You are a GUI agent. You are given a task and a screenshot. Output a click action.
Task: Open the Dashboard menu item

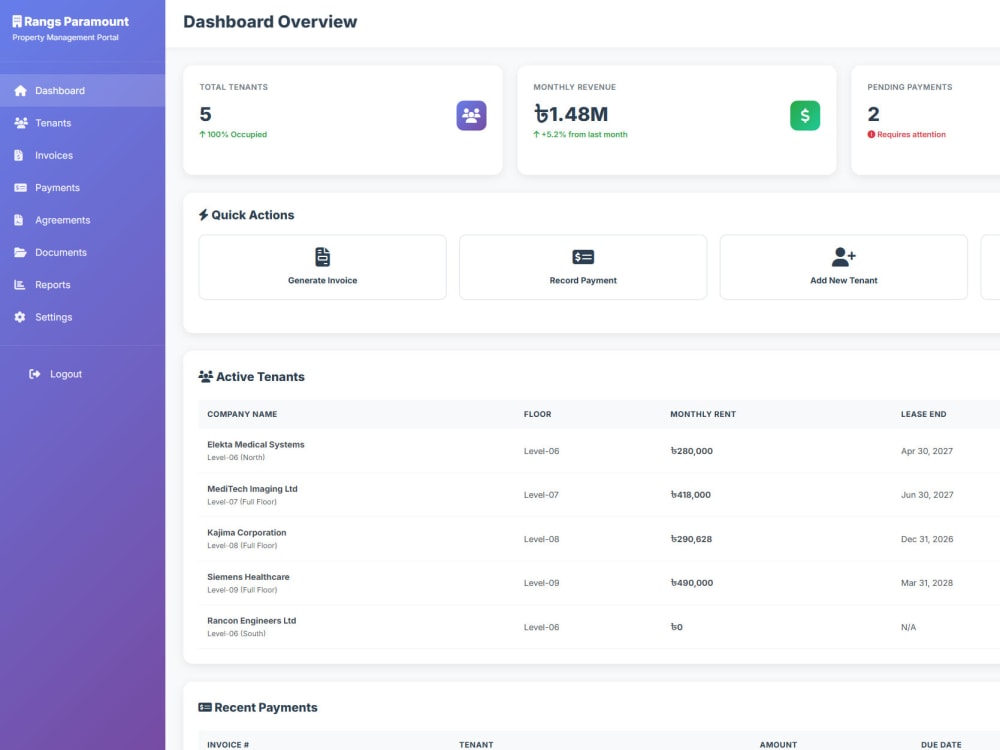click(x=82, y=91)
